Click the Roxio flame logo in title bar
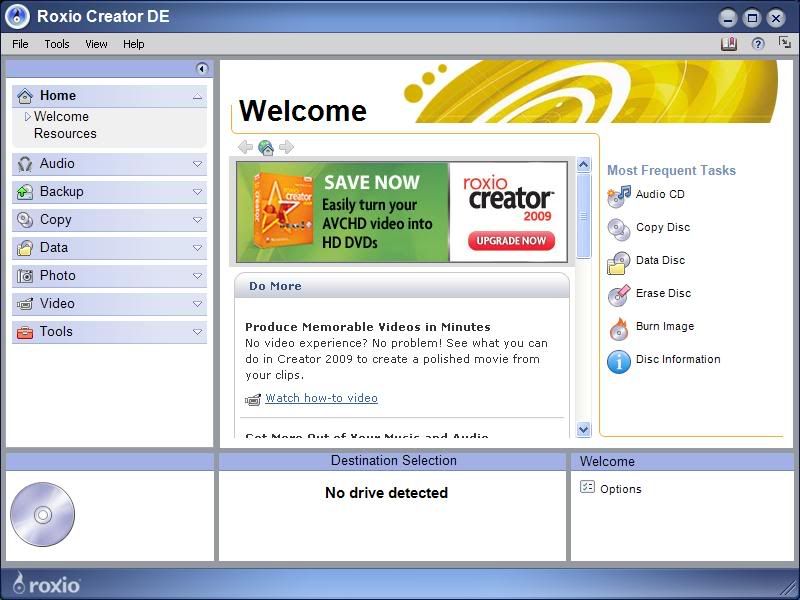The image size is (800, 600). [17, 17]
